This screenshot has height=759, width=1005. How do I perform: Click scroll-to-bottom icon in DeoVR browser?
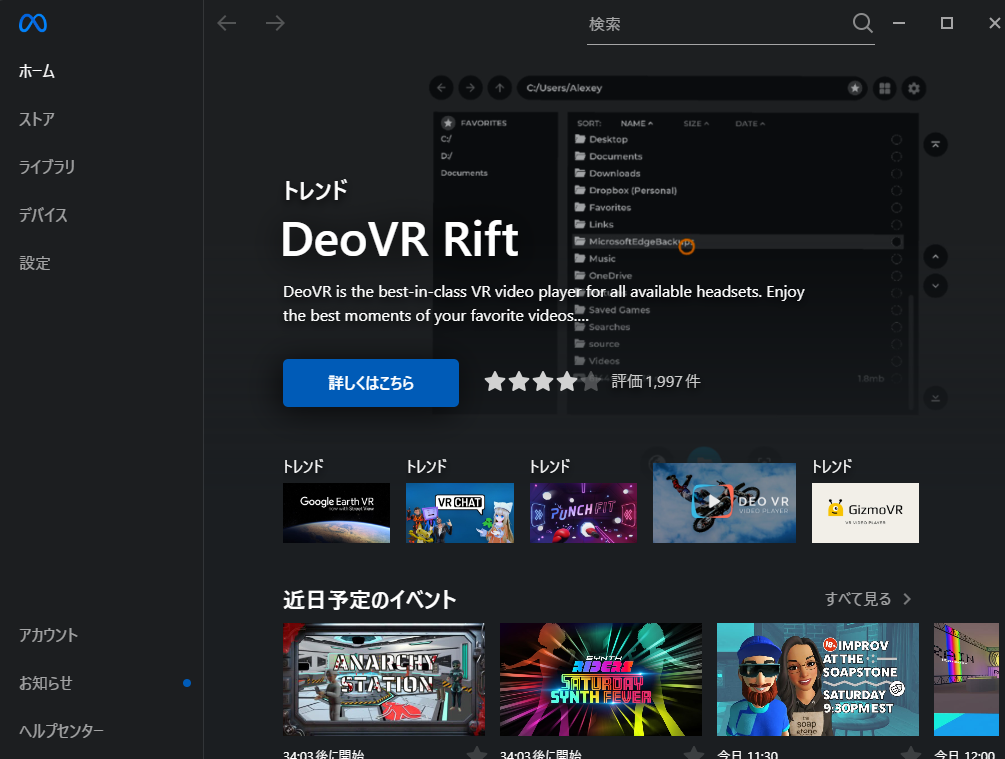pyautogui.click(x=935, y=398)
